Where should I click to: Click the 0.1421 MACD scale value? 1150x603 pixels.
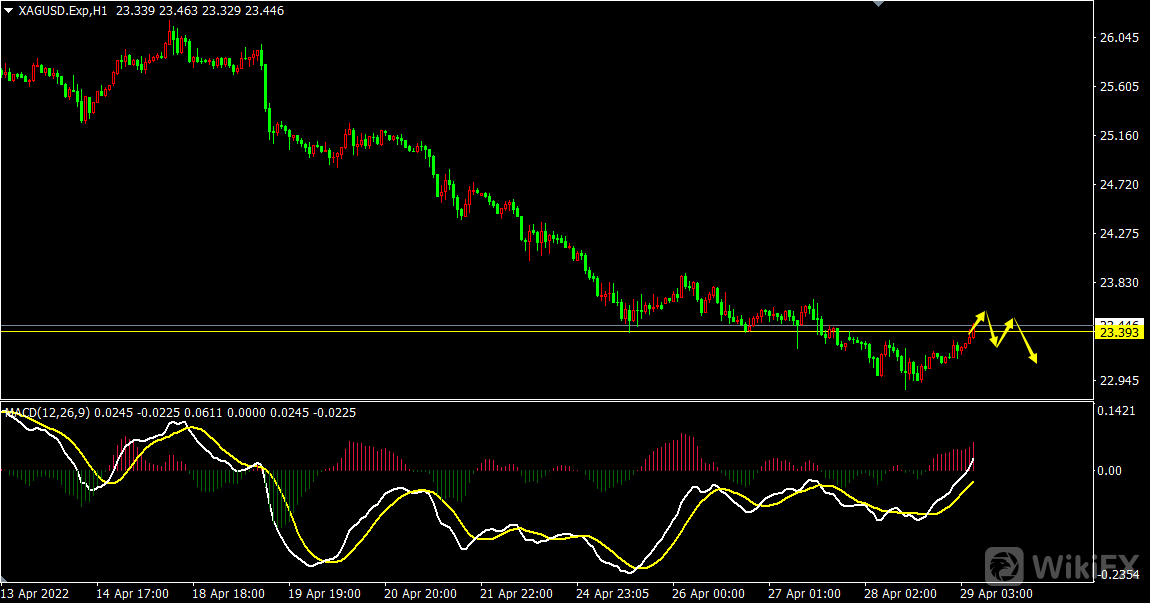(1116, 411)
